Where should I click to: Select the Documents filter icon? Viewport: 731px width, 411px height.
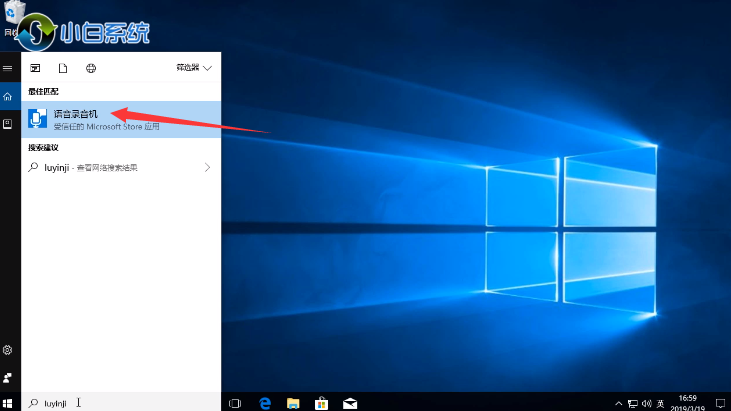tap(63, 68)
